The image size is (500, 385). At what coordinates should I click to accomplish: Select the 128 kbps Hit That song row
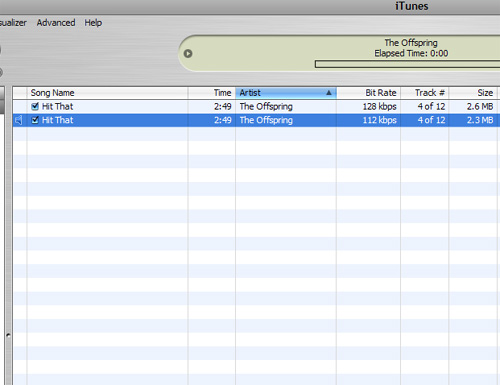tap(256, 106)
